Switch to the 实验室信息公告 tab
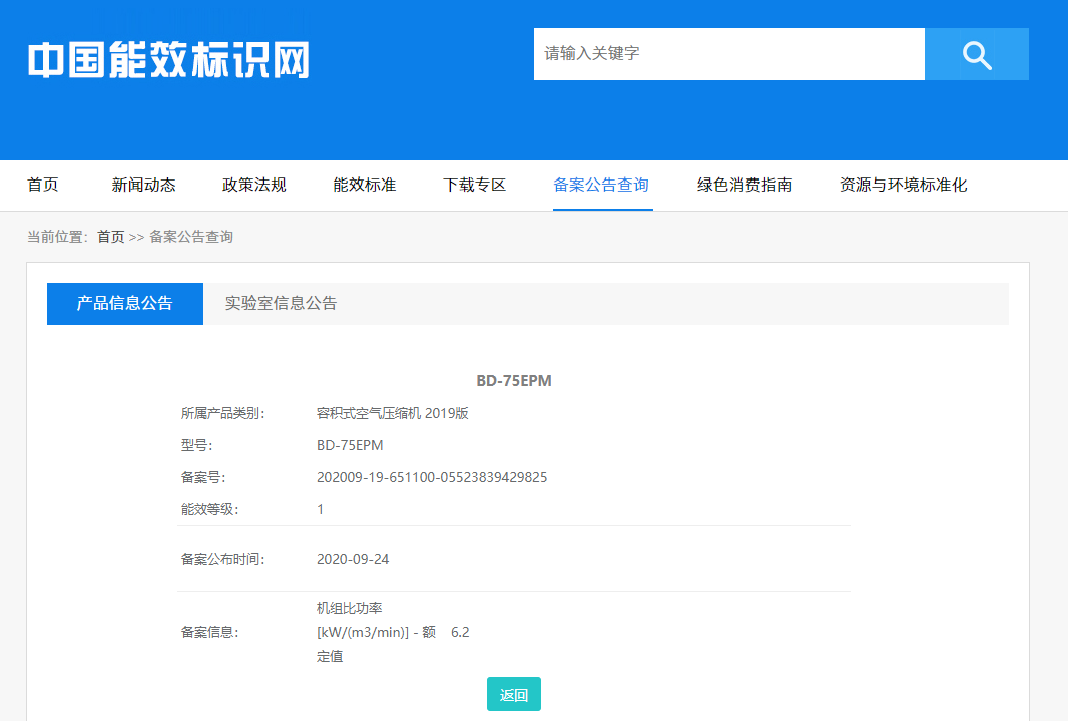The height and width of the screenshot is (721, 1068). [282, 303]
